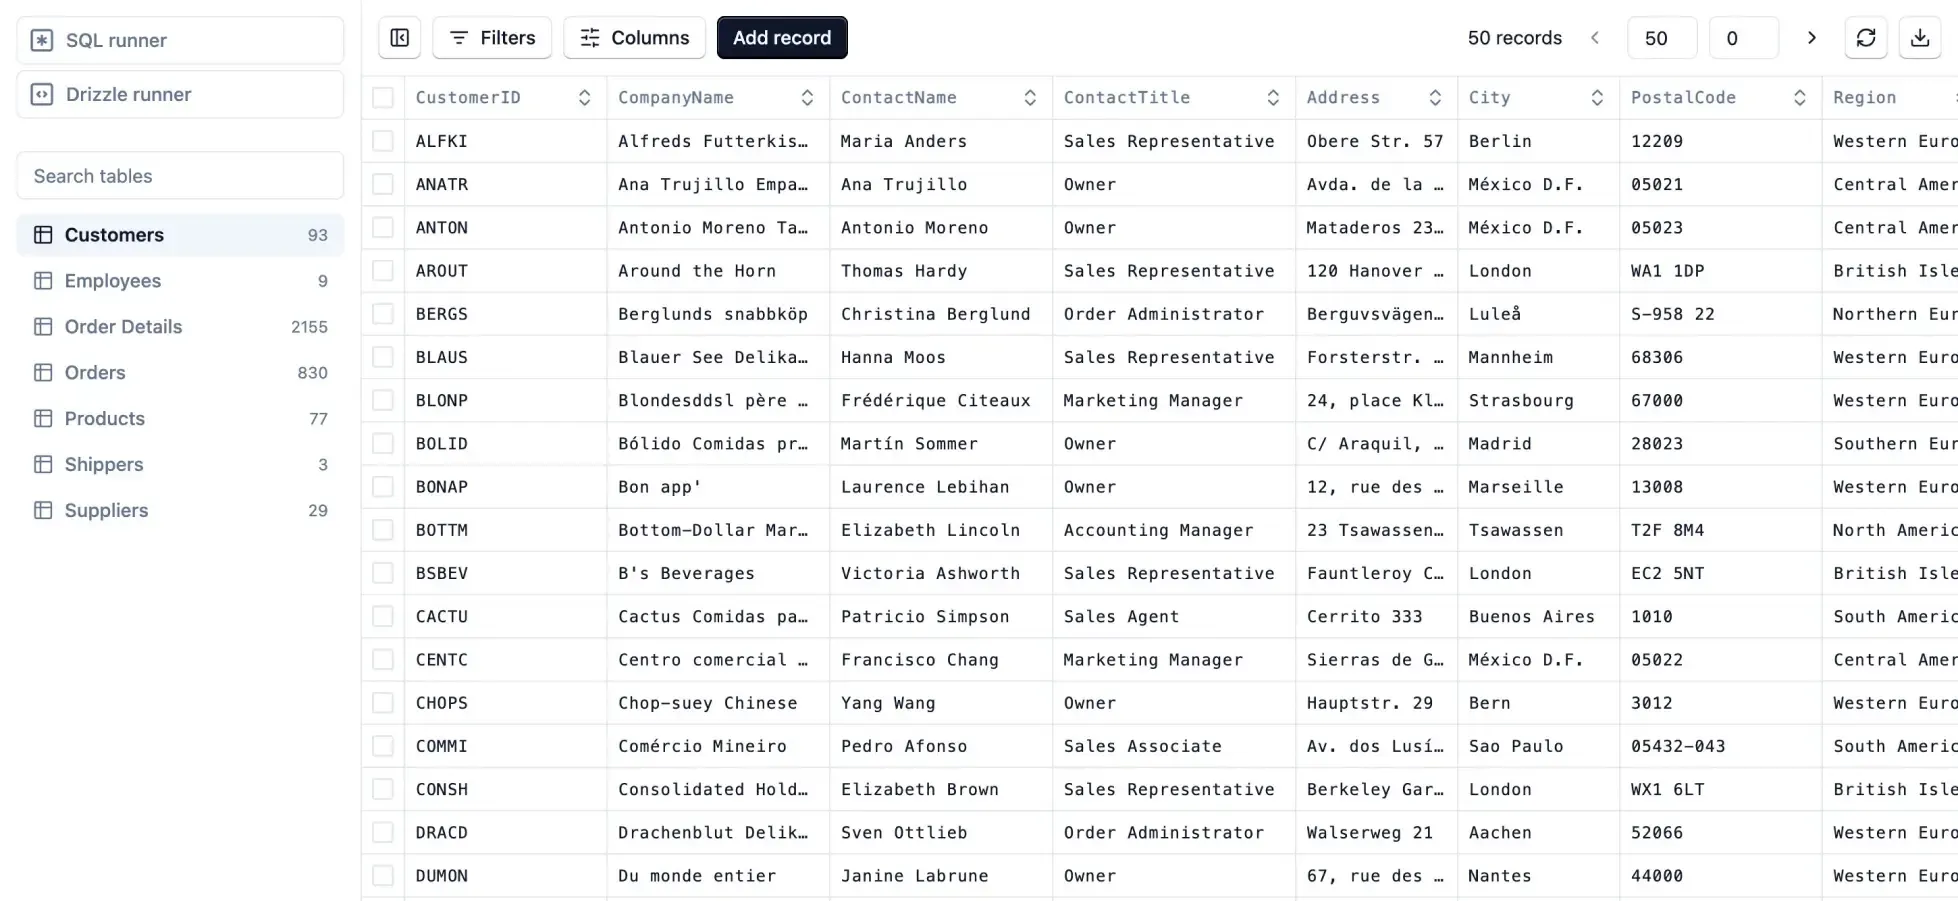Viewport: 1958px width, 901px height.
Task: Export records with the download icon
Action: 1920,37
